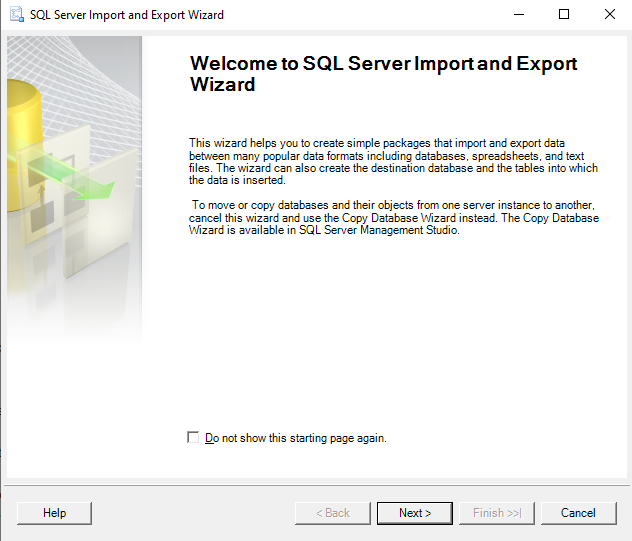Image resolution: width=632 pixels, height=541 pixels.
Task: Open Help for the wizard
Action: [54, 513]
